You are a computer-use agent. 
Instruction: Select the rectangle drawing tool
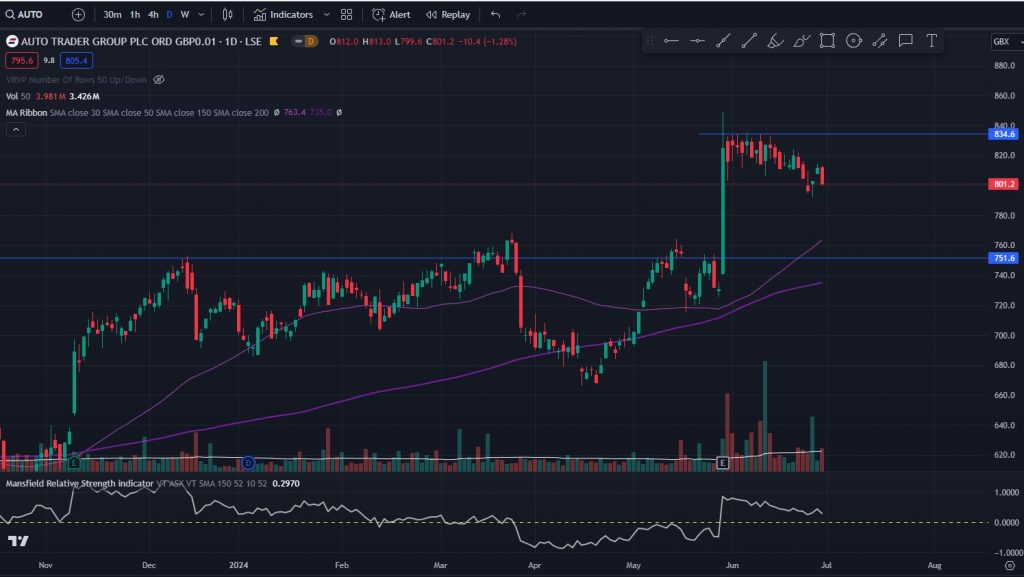(x=827, y=41)
